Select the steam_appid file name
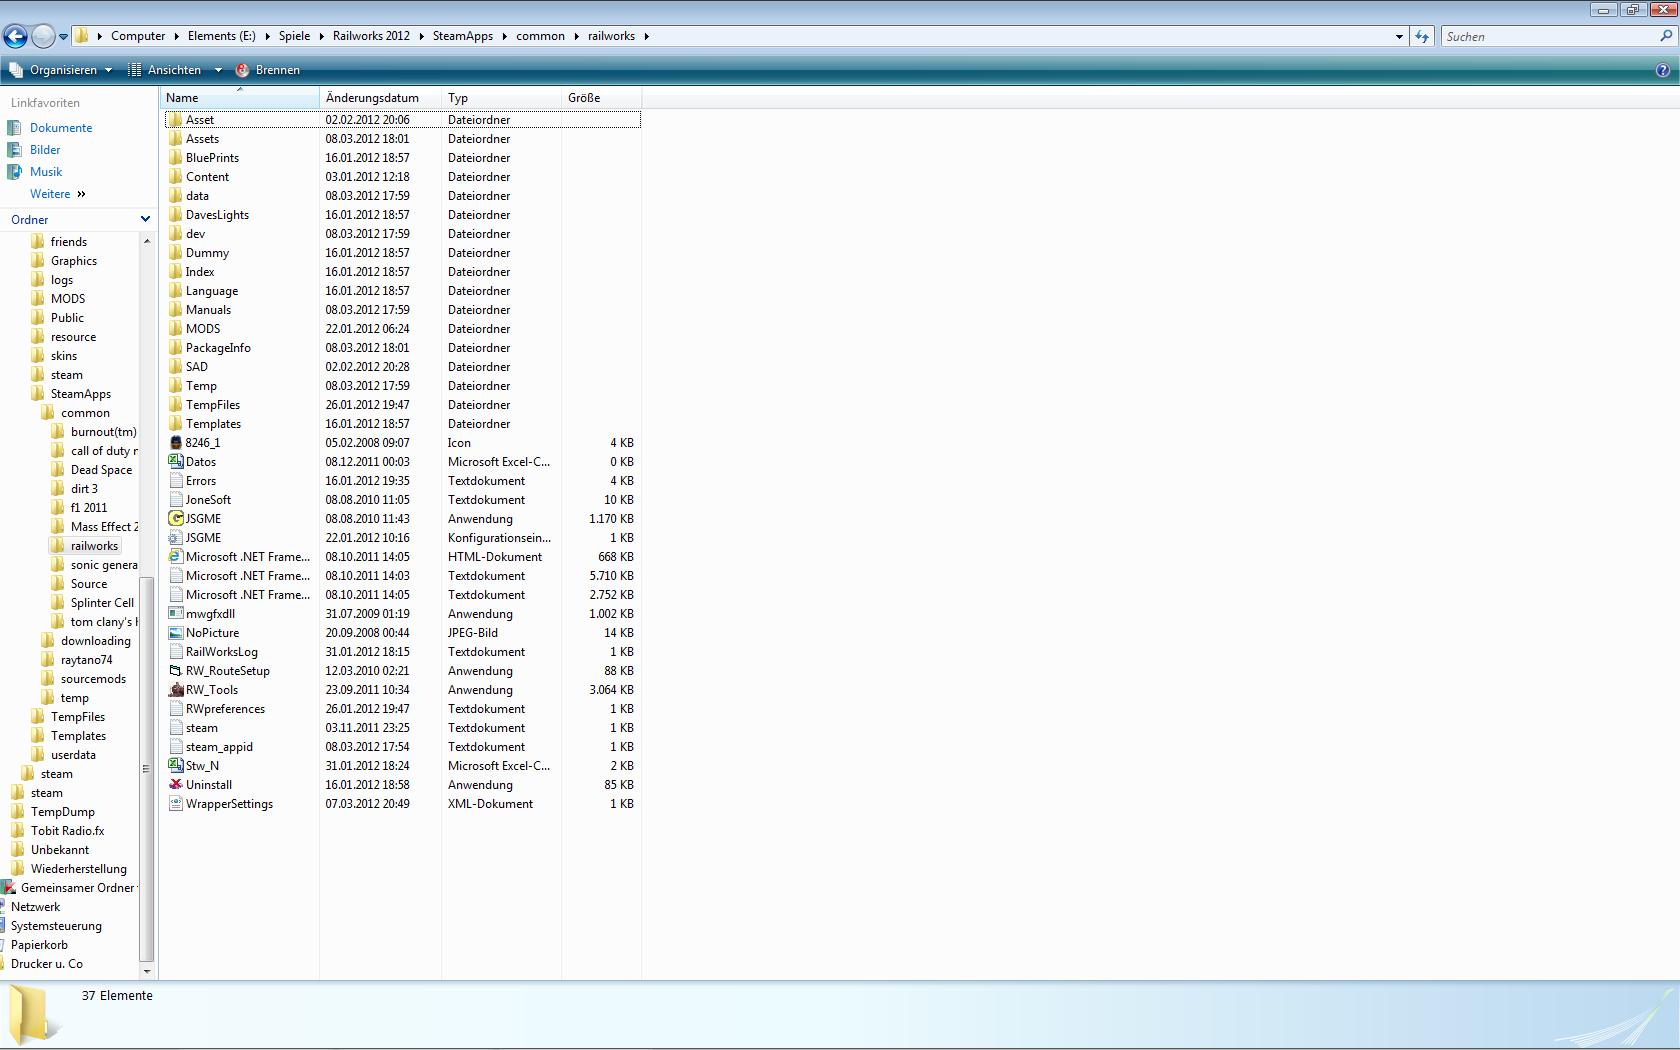This screenshot has width=1680, height=1050. [219, 747]
